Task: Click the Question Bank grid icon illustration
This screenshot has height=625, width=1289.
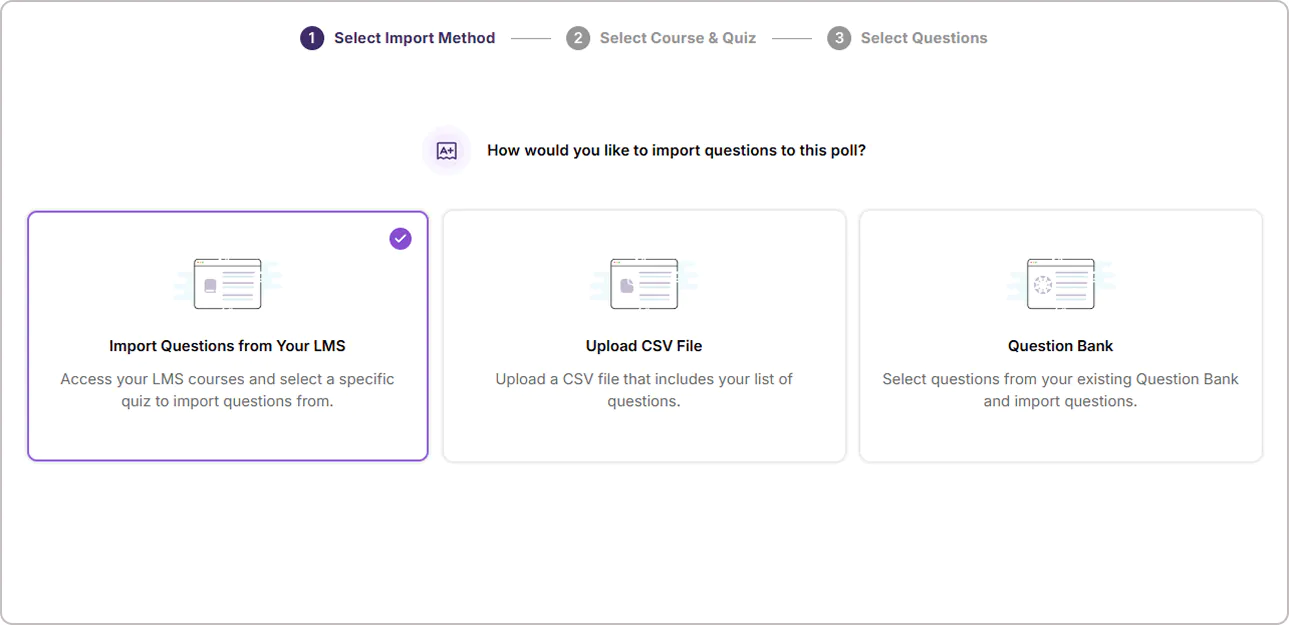Action: click(1060, 283)
